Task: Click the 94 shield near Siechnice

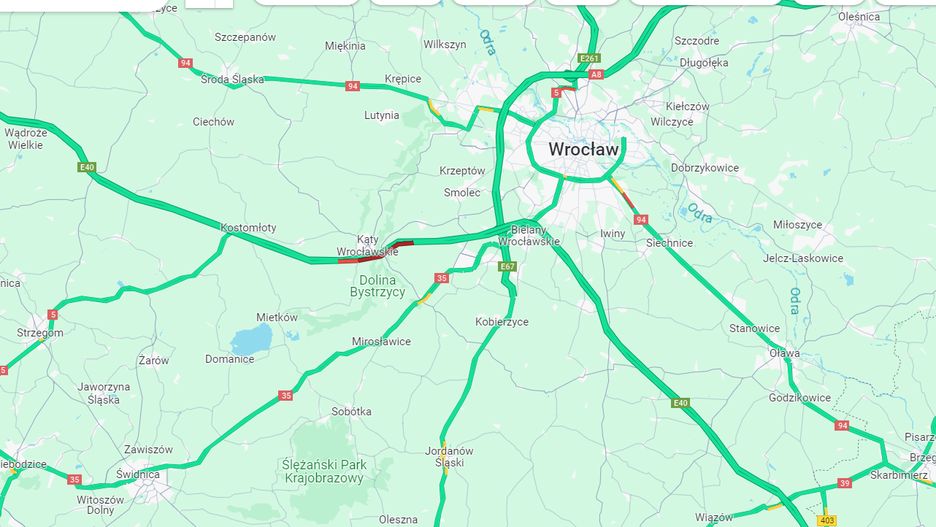Action: coord(641,220)
